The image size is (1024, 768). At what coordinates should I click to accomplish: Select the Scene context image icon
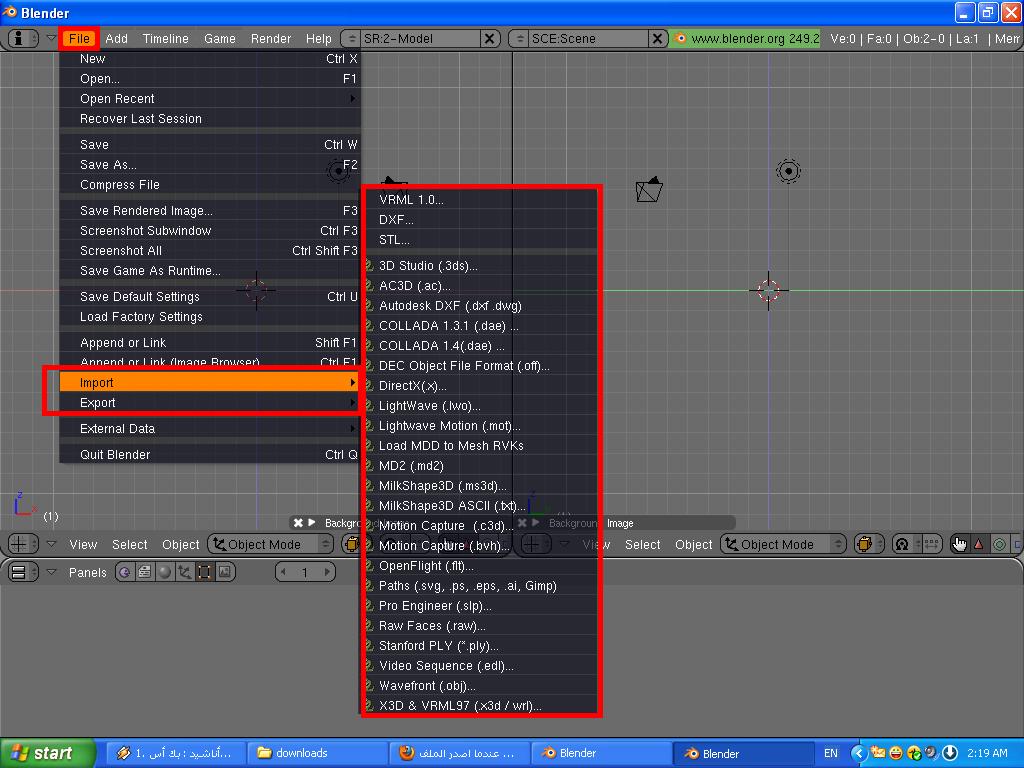225,572
